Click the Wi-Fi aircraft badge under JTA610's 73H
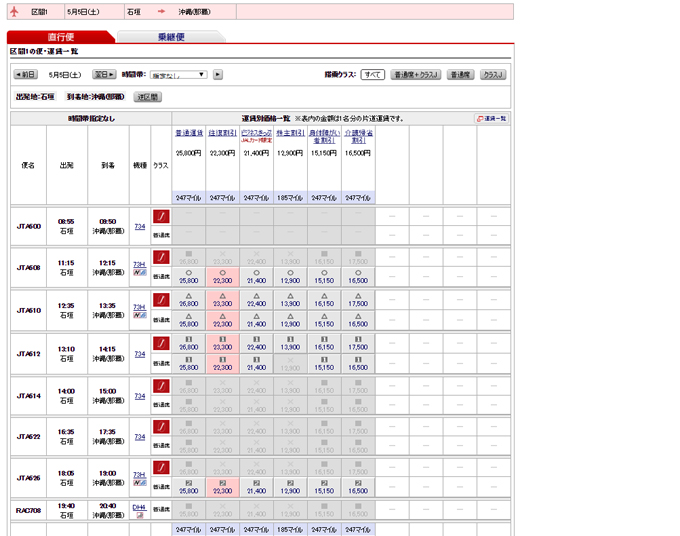680x536 pixels. point(140,315)
